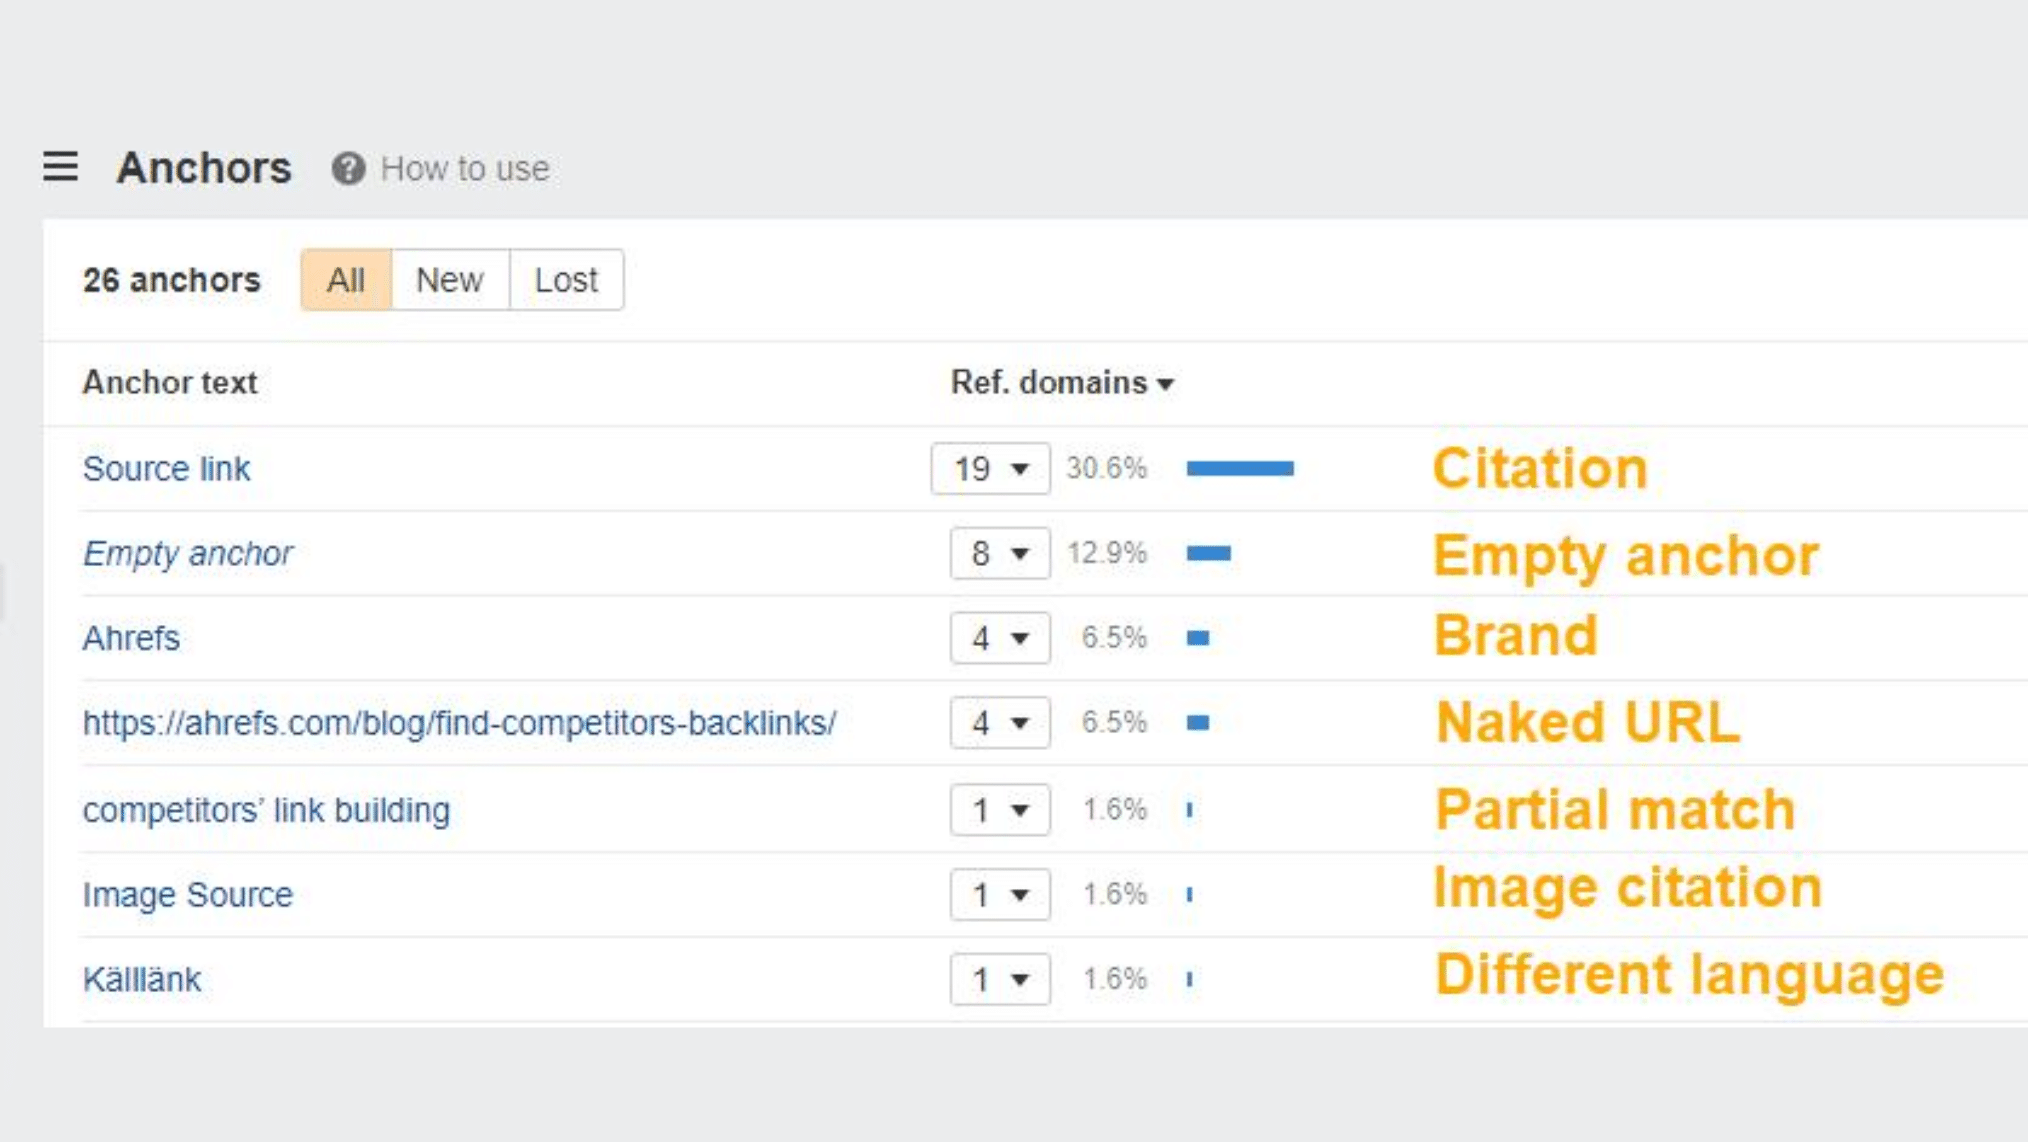Open the Source link anchor
The image size is (2028, 1142).
coord(166,468)
